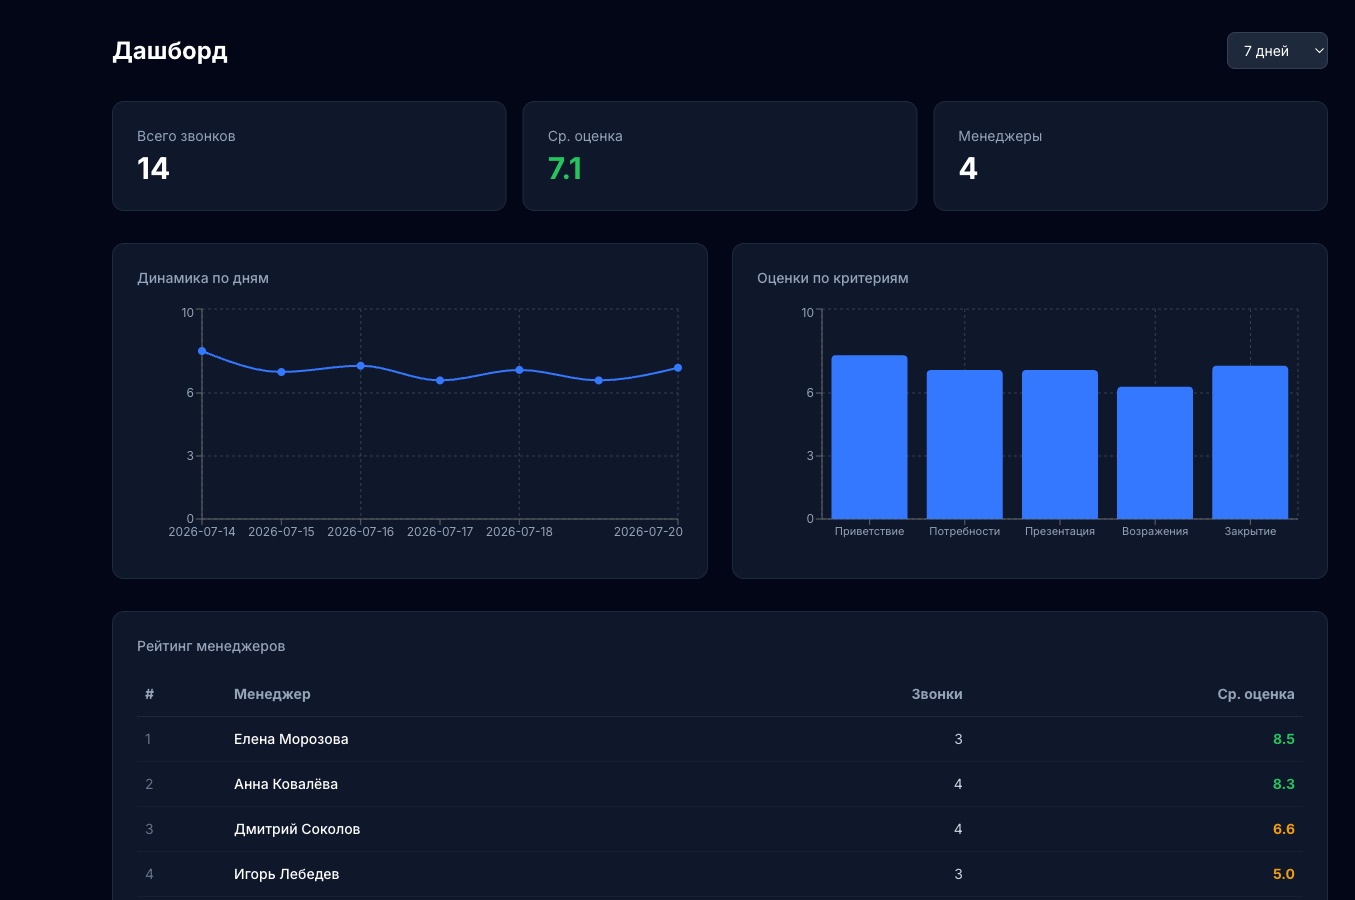Select the manager count in the Менеджеры card
The width and height of the screenshot is (1355, 900).
pos(968,168)
